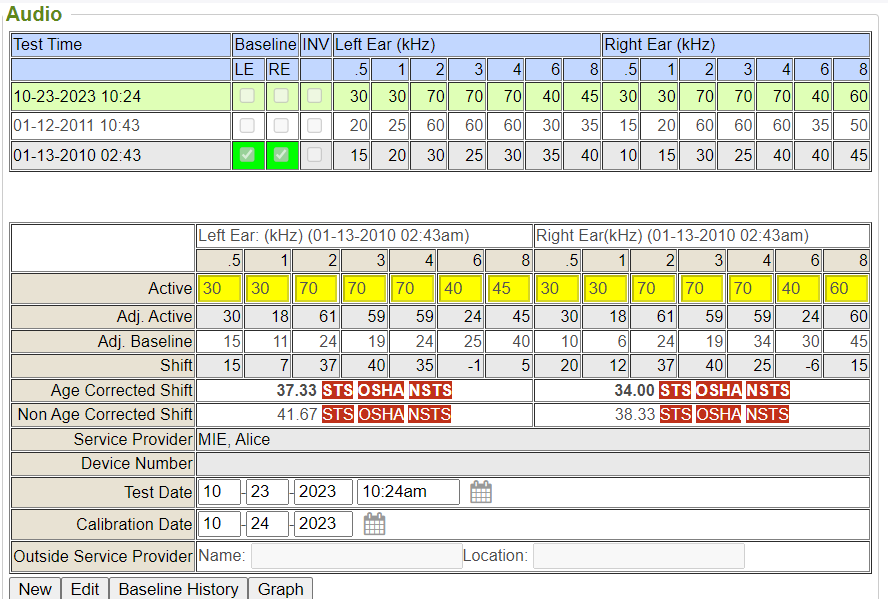The height and width of the screenshot is (599, 888).
Task: Click Non Age Corrected STS badge, right ear
Action: pyautogui.click(x=675, y=414)
